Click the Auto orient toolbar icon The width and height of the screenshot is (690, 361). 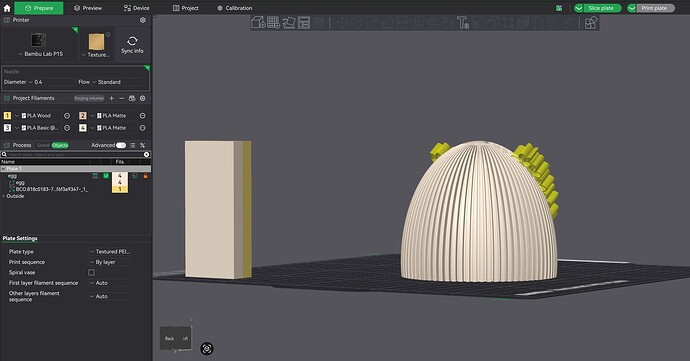[289, 22]
